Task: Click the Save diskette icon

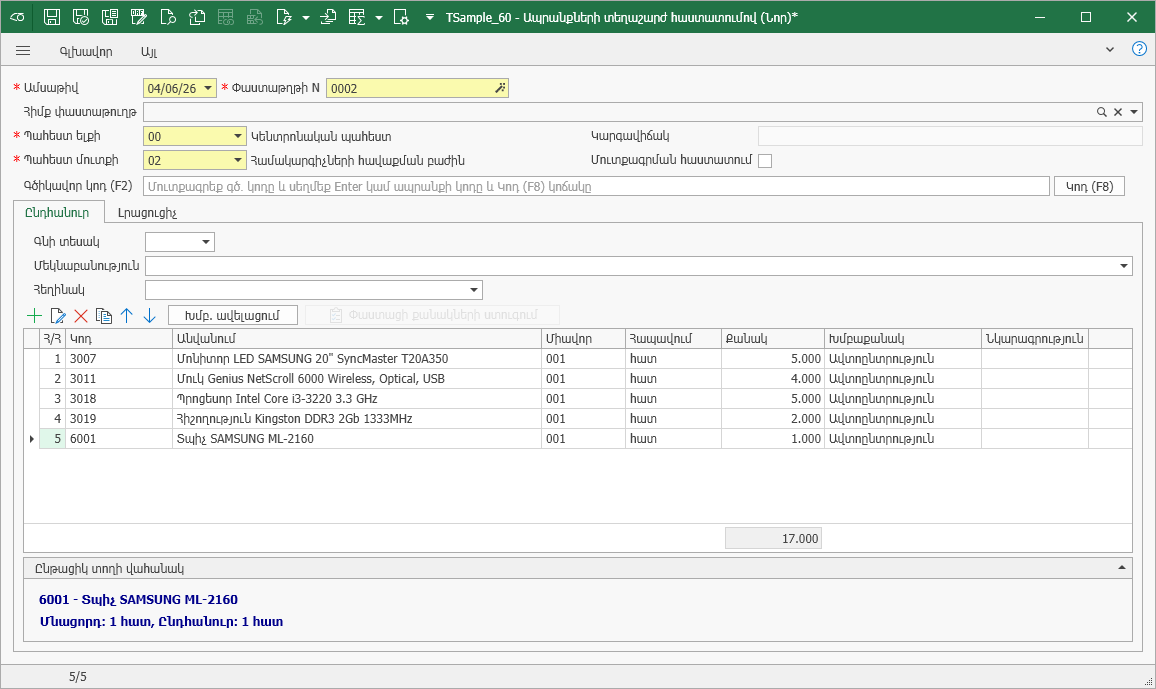Action: tap(52, 17)
